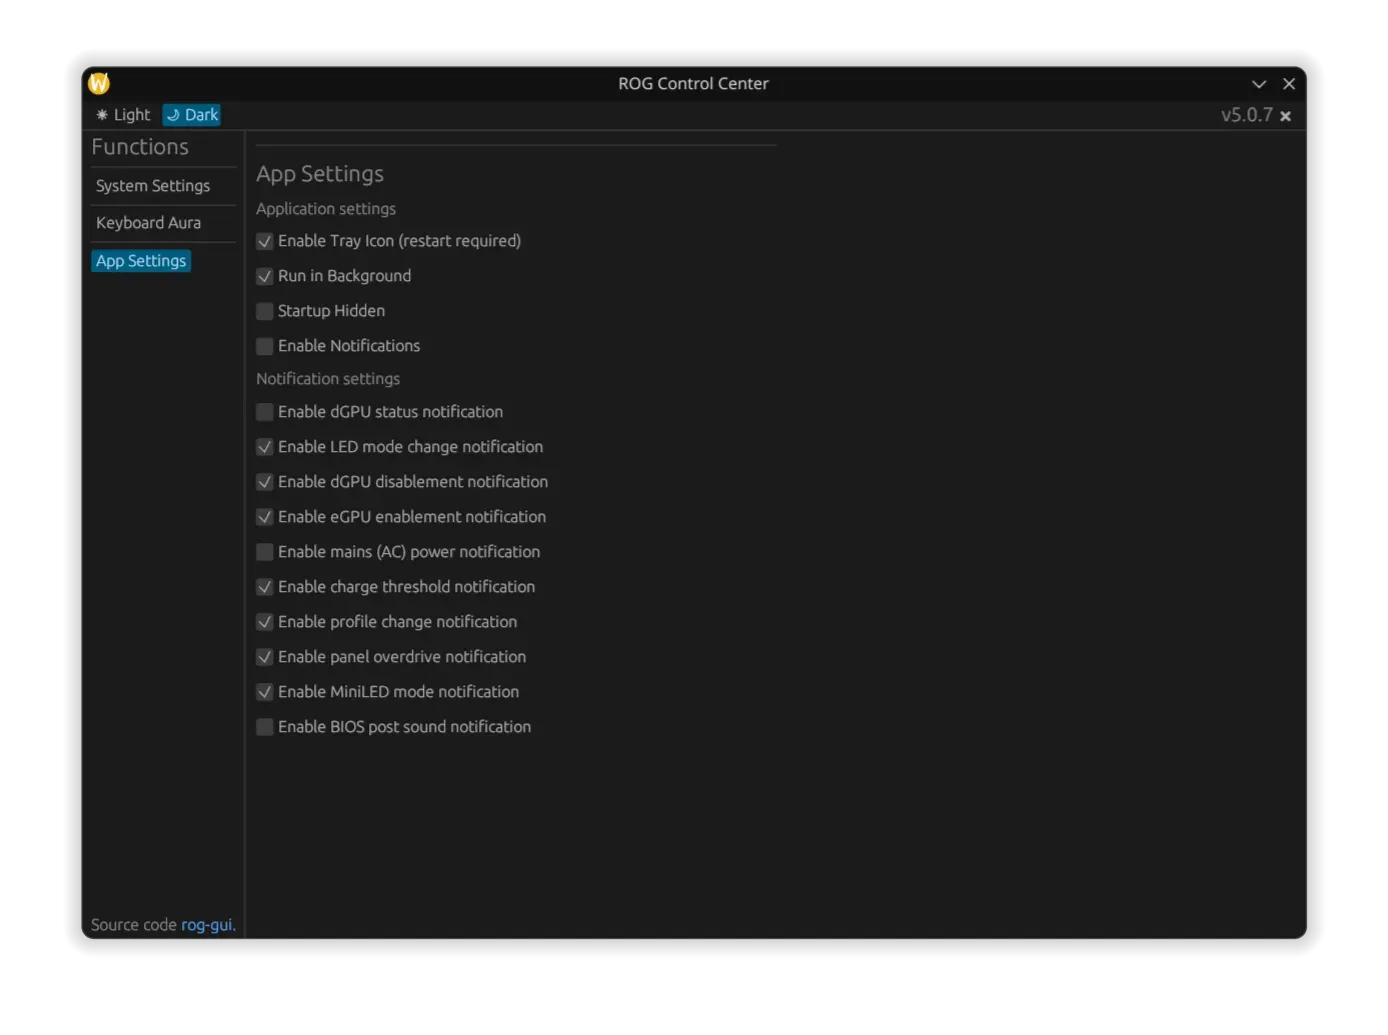This screenshot has width=1388, height=1035.
Task: Open the Keyboard Aura section
Action: point(148,223)
